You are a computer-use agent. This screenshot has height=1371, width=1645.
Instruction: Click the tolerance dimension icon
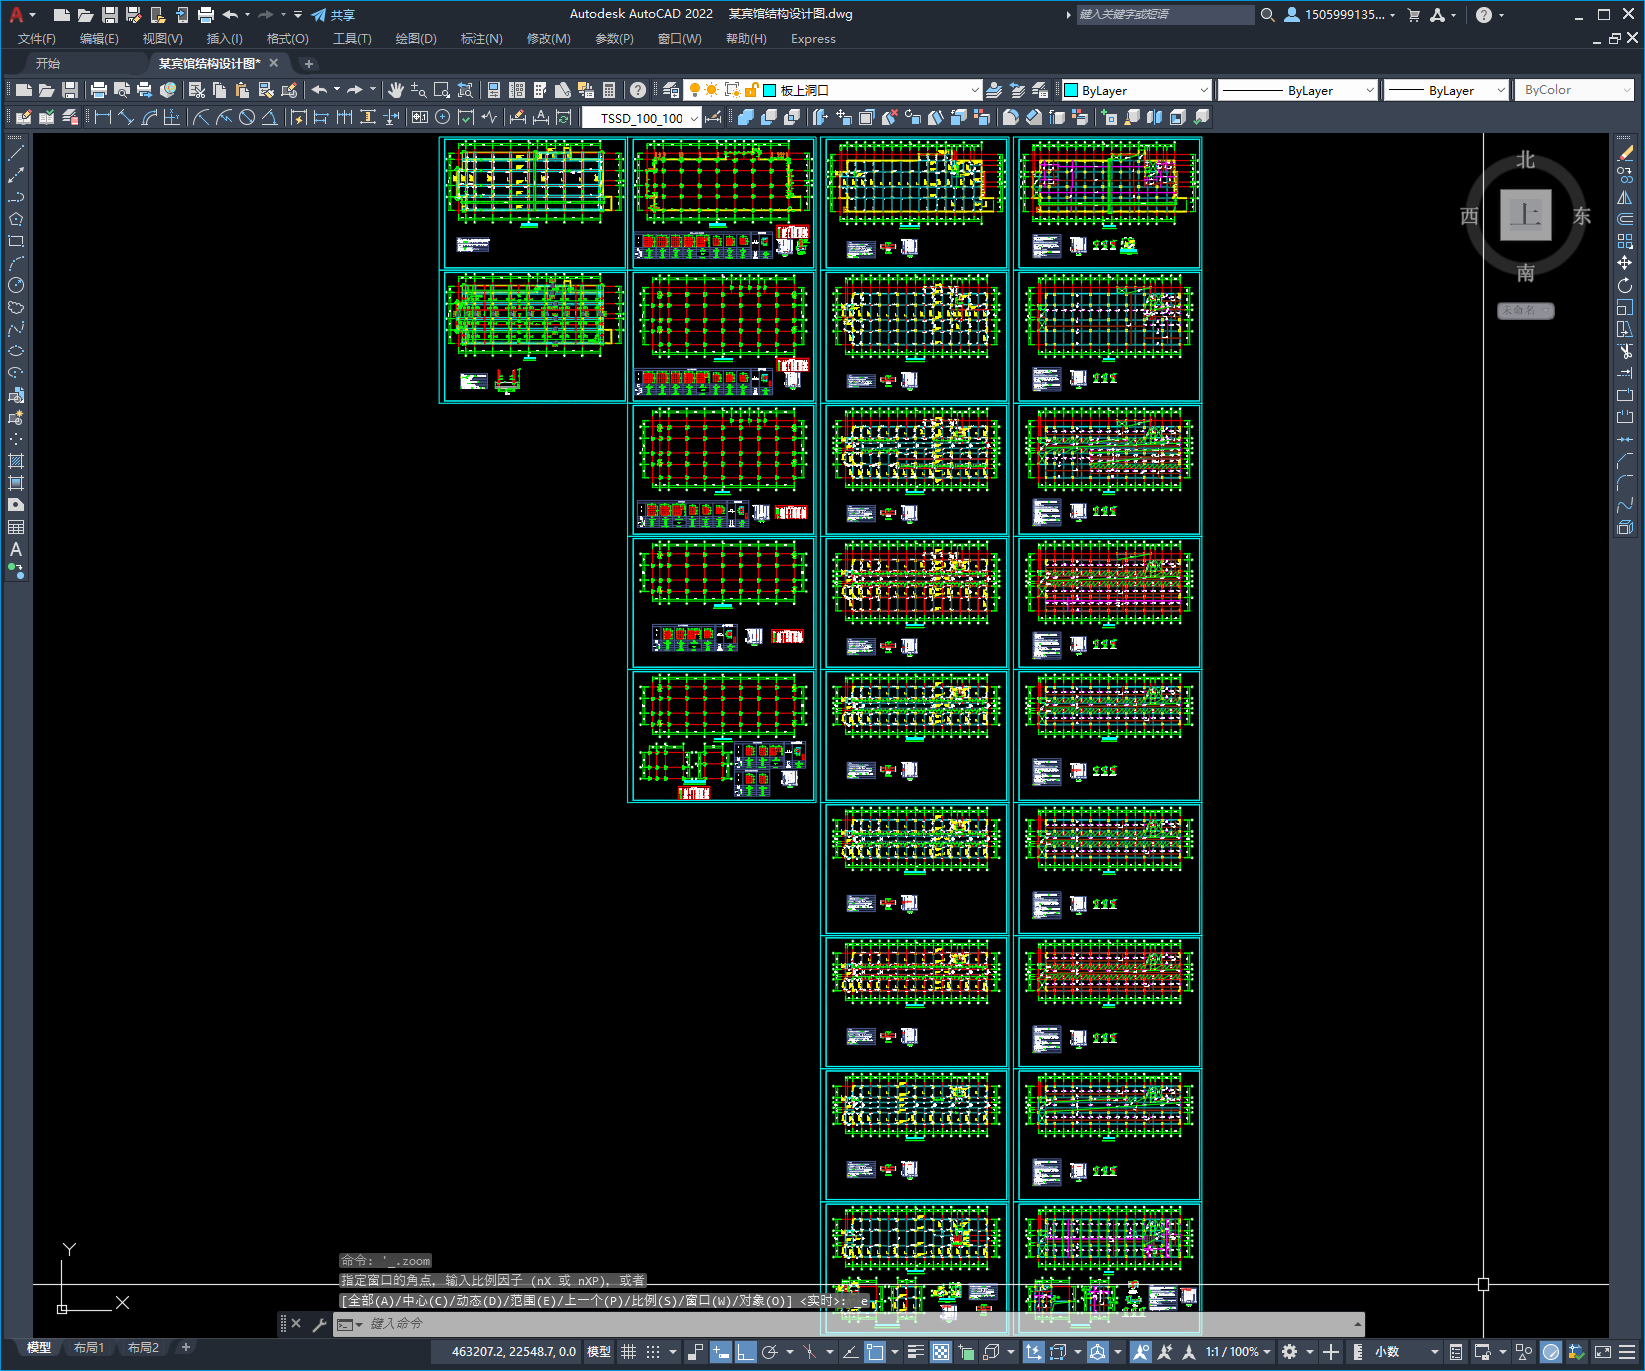419,117
